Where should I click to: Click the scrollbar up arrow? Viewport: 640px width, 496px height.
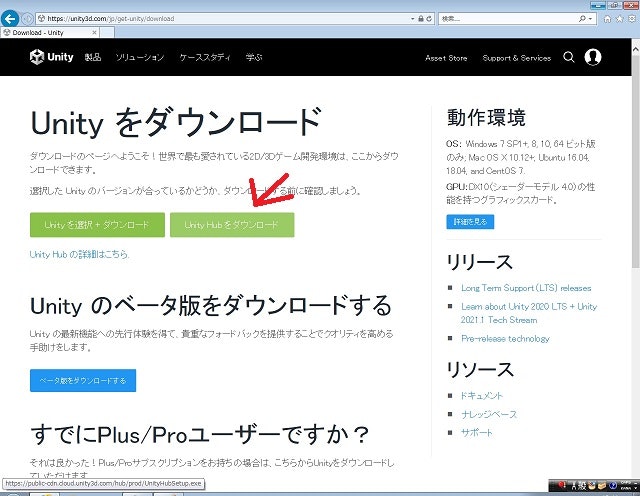click(636, 49)
